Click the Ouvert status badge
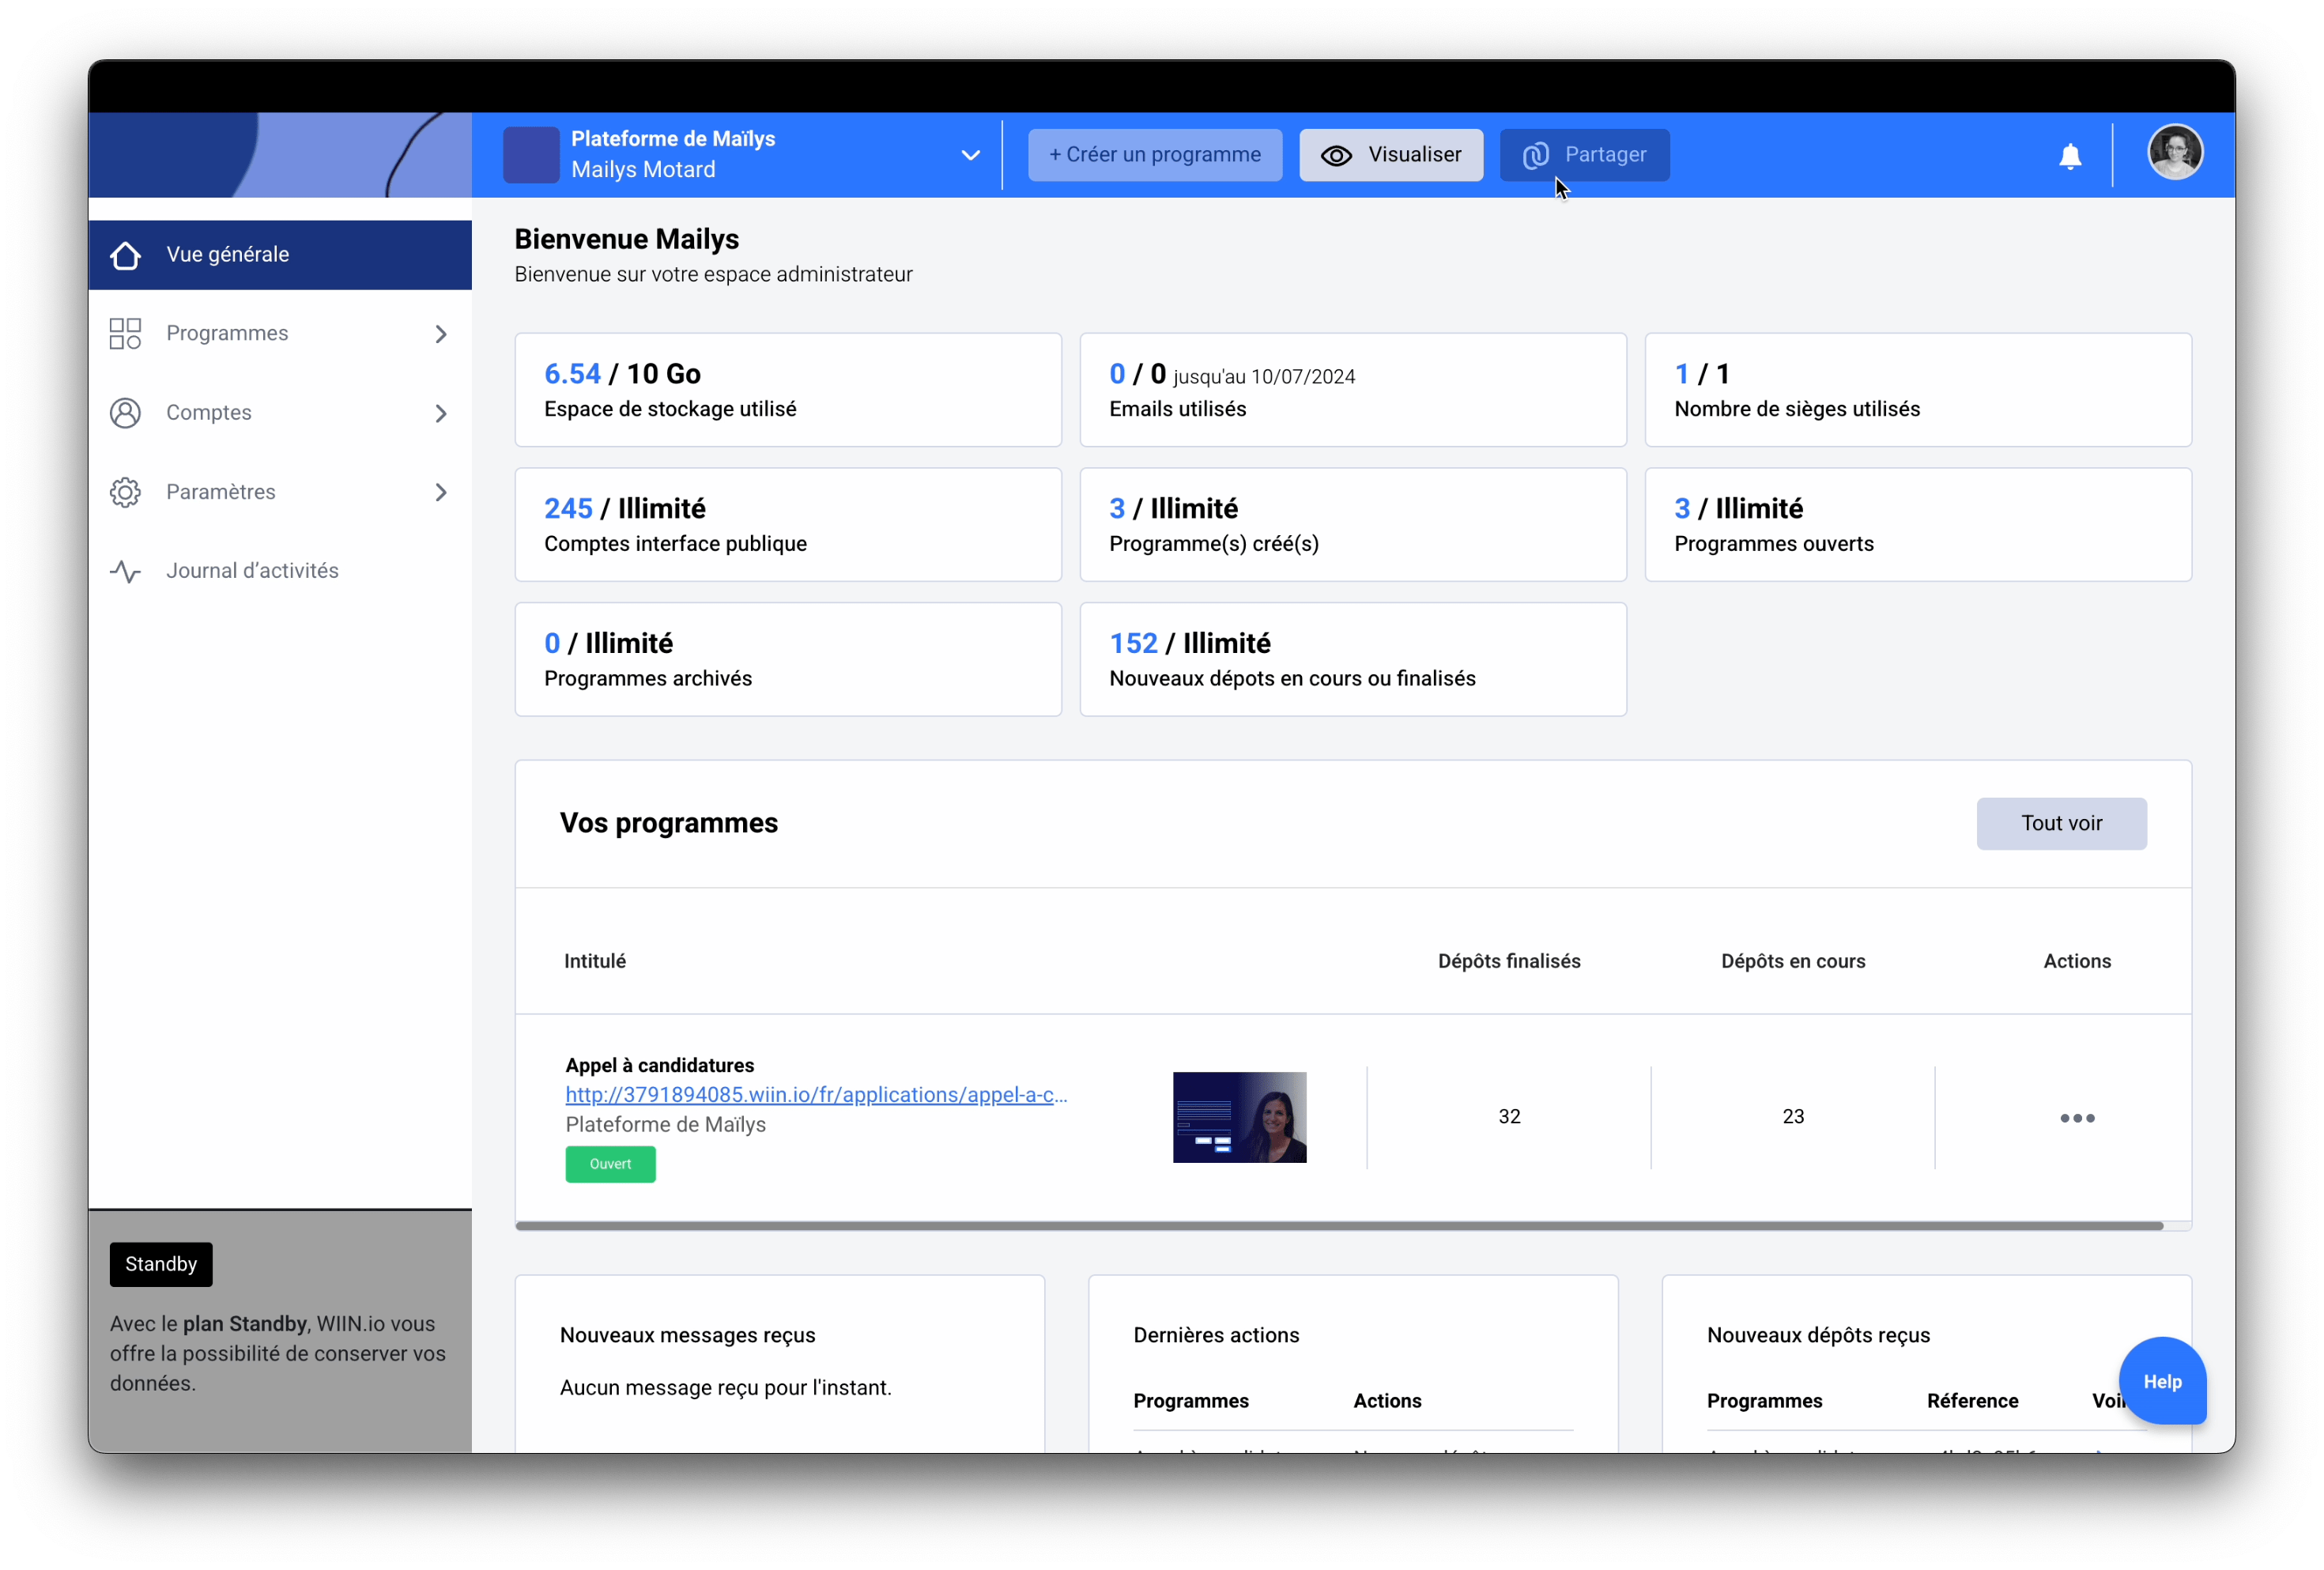The width and height of the screenshot is (2324, 1570). 610,1164
